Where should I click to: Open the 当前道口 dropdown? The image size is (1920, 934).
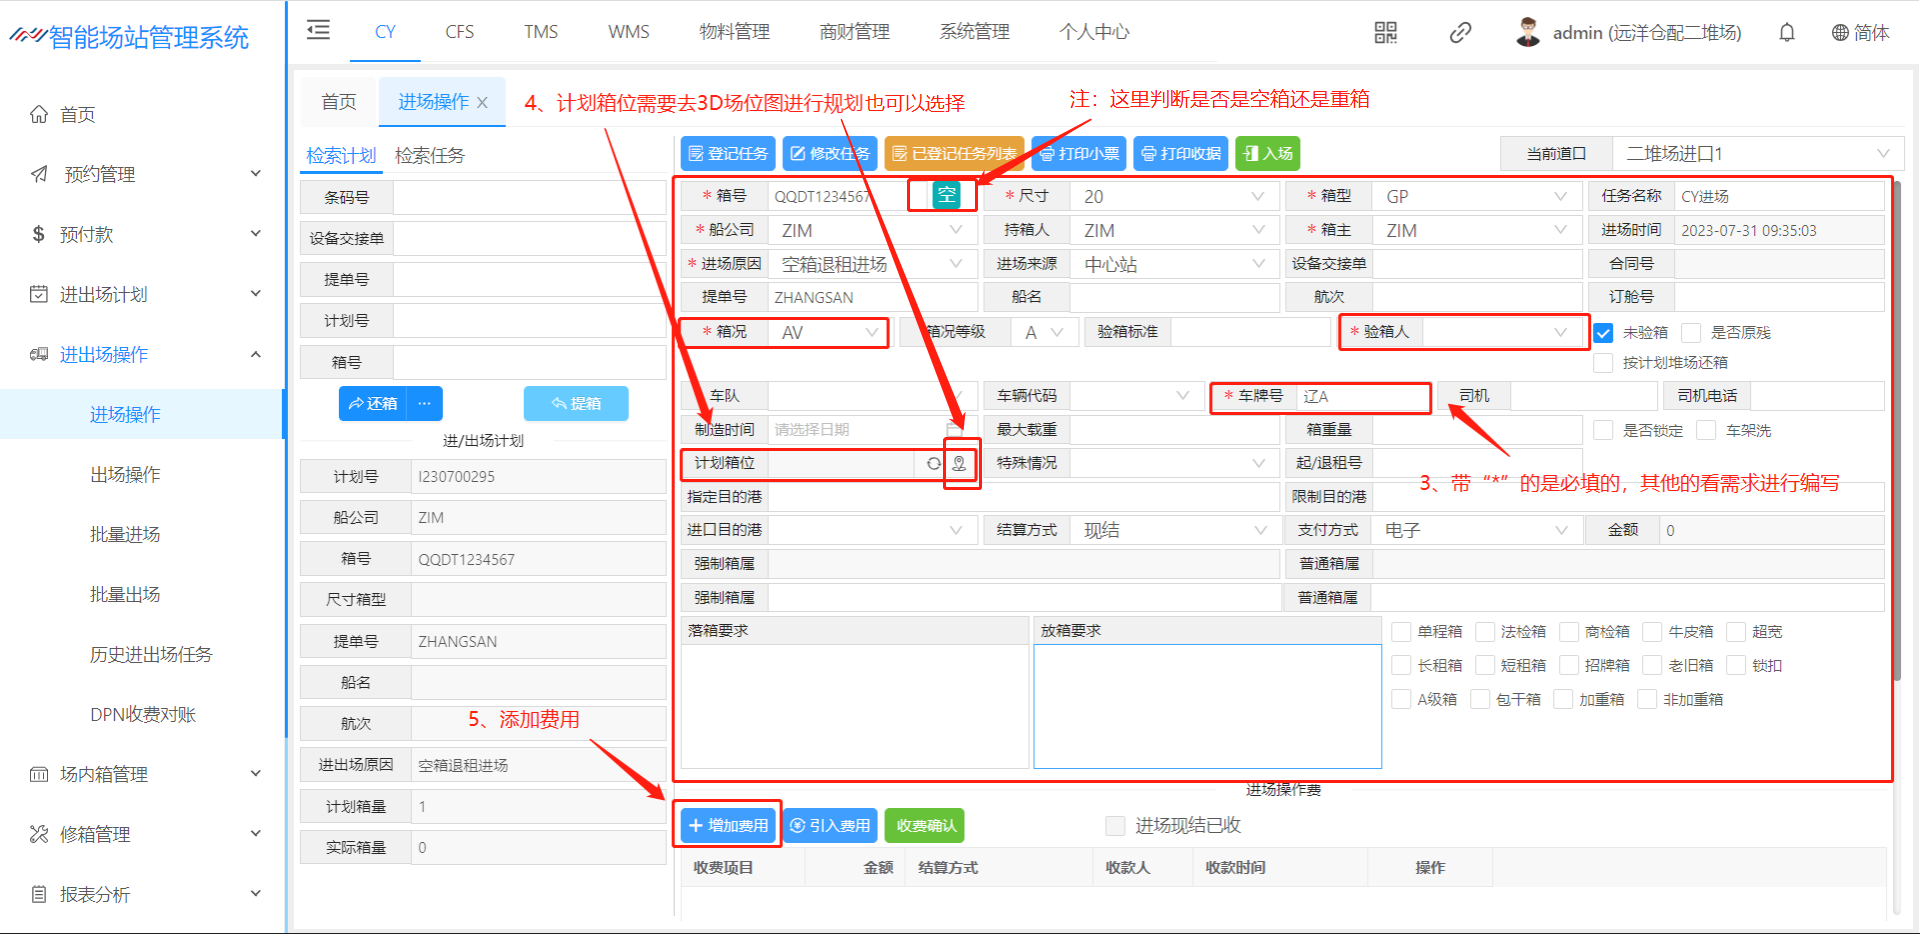(1756, 154)
